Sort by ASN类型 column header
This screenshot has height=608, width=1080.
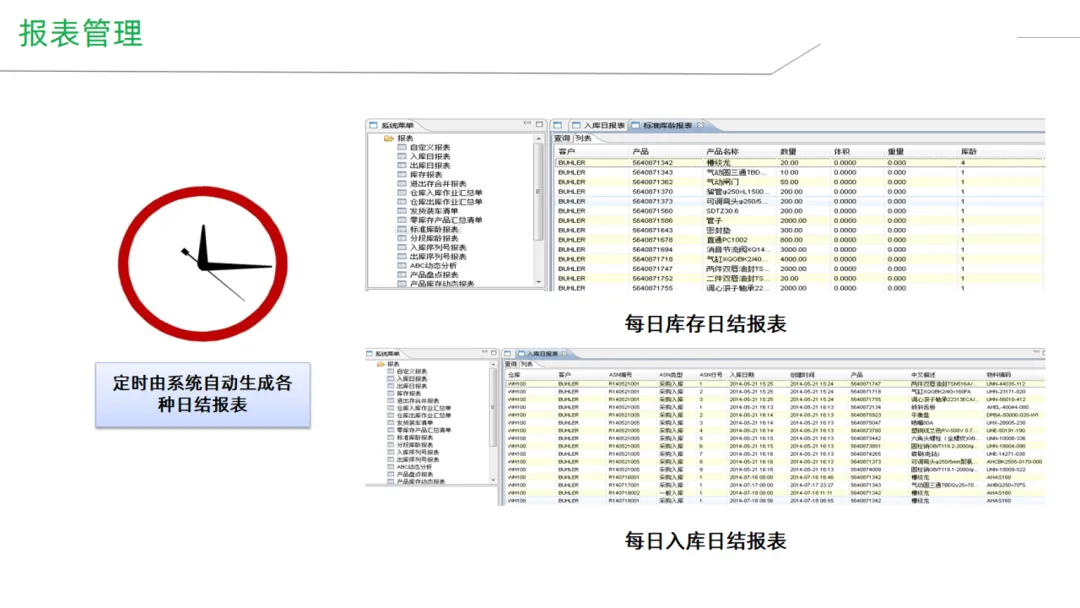pyautogui.click(x=670, y=375)
